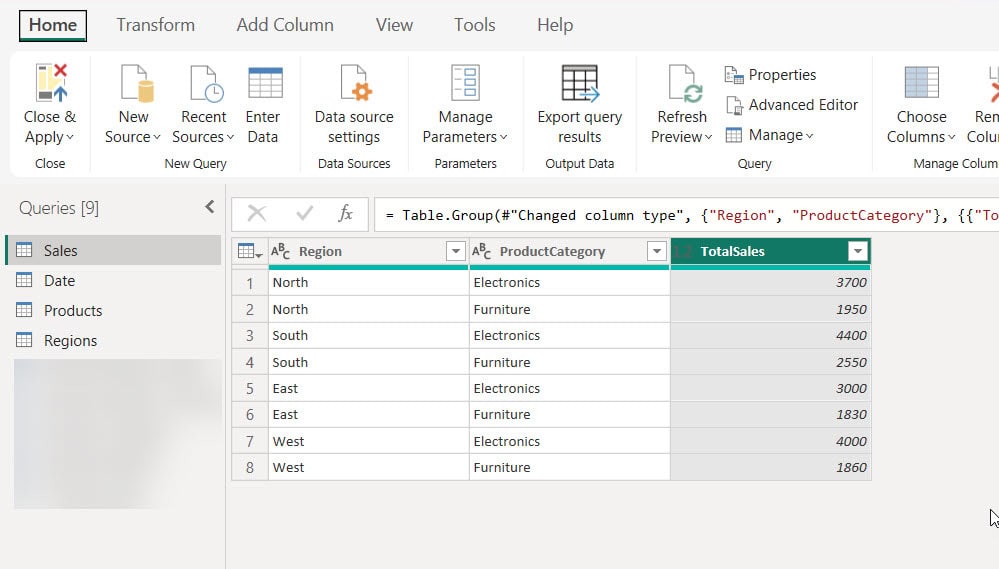Screen dimensions: 999x569
Task: Click the cell with value 4000
Action: tap(770, 441)
